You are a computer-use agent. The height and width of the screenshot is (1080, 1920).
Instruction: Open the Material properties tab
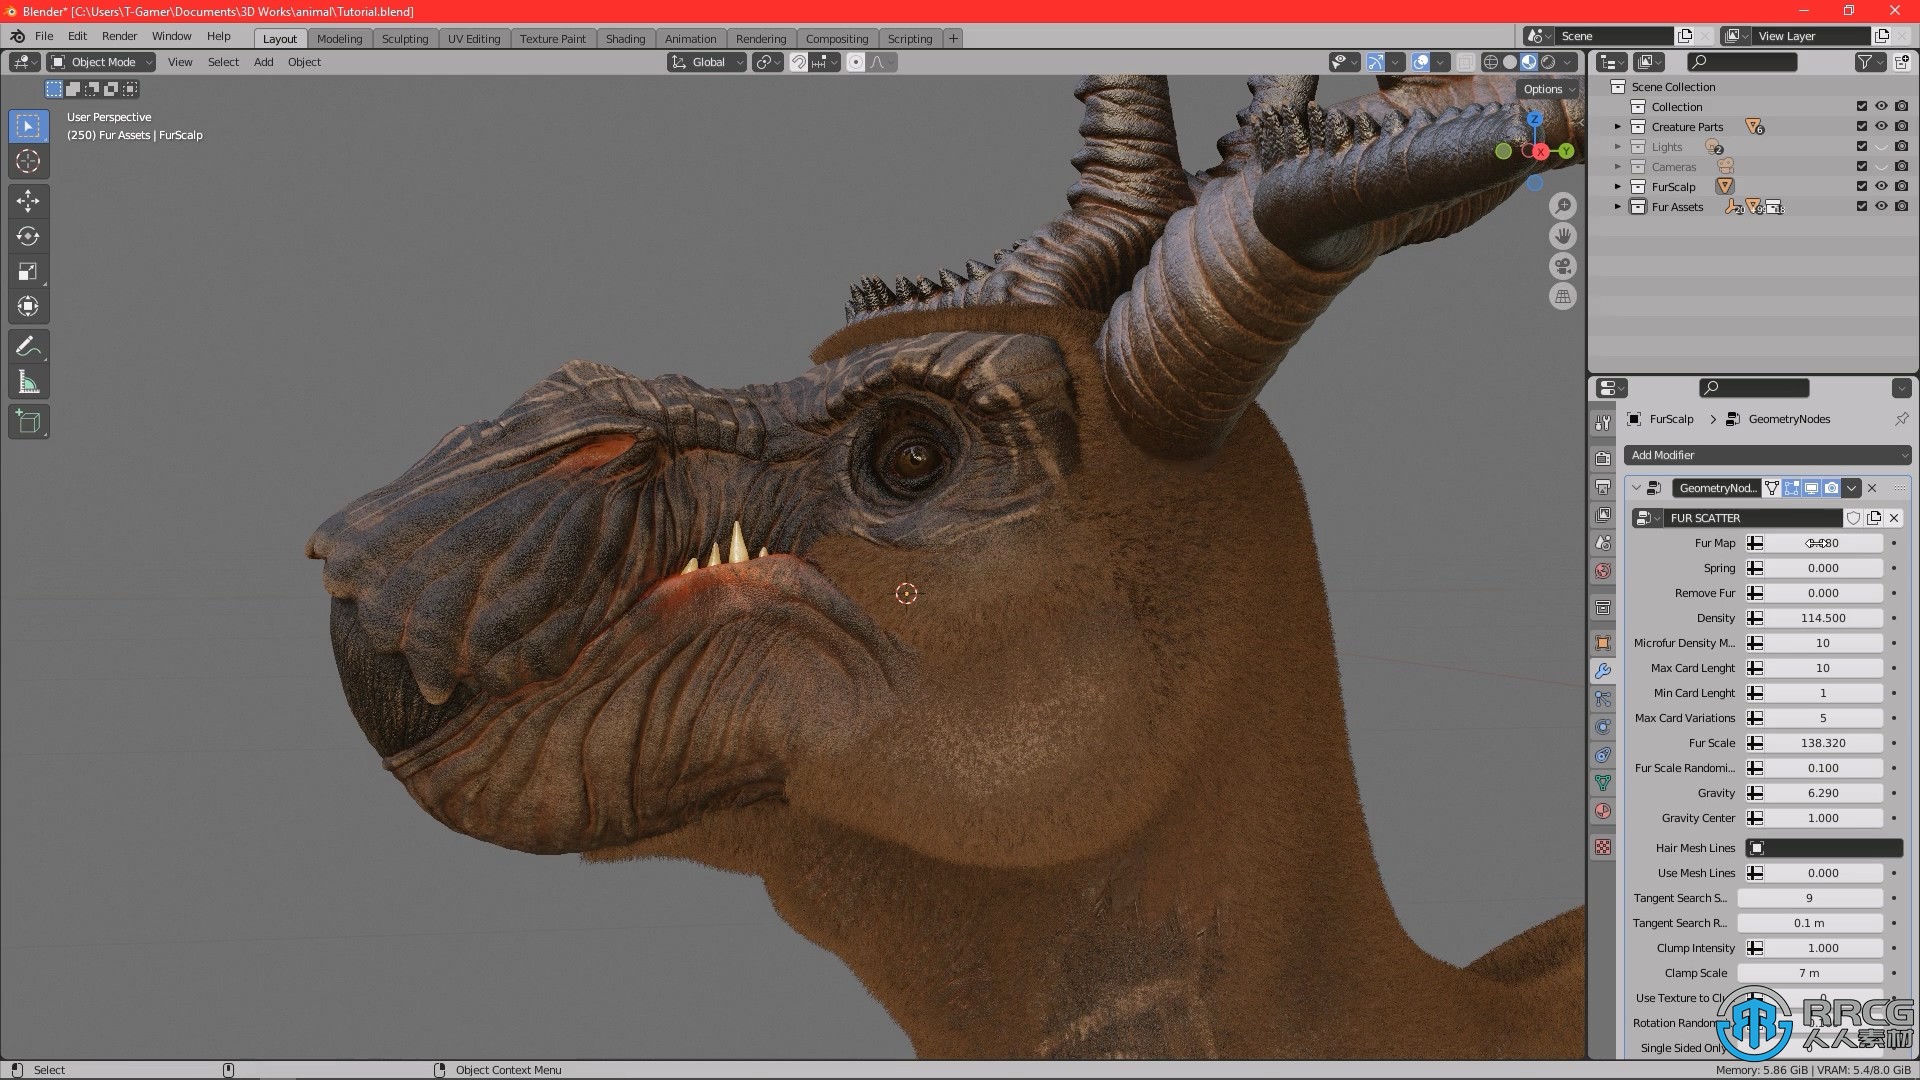[1603, 811]
